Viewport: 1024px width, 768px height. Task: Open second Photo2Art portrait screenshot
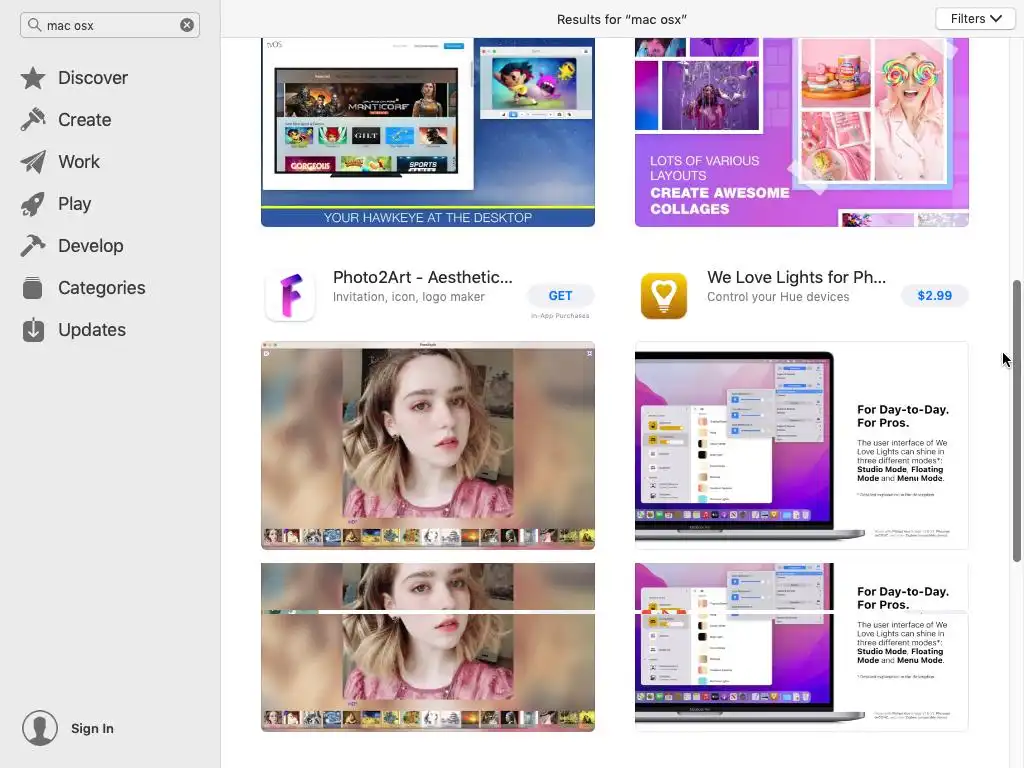(428, 647)
